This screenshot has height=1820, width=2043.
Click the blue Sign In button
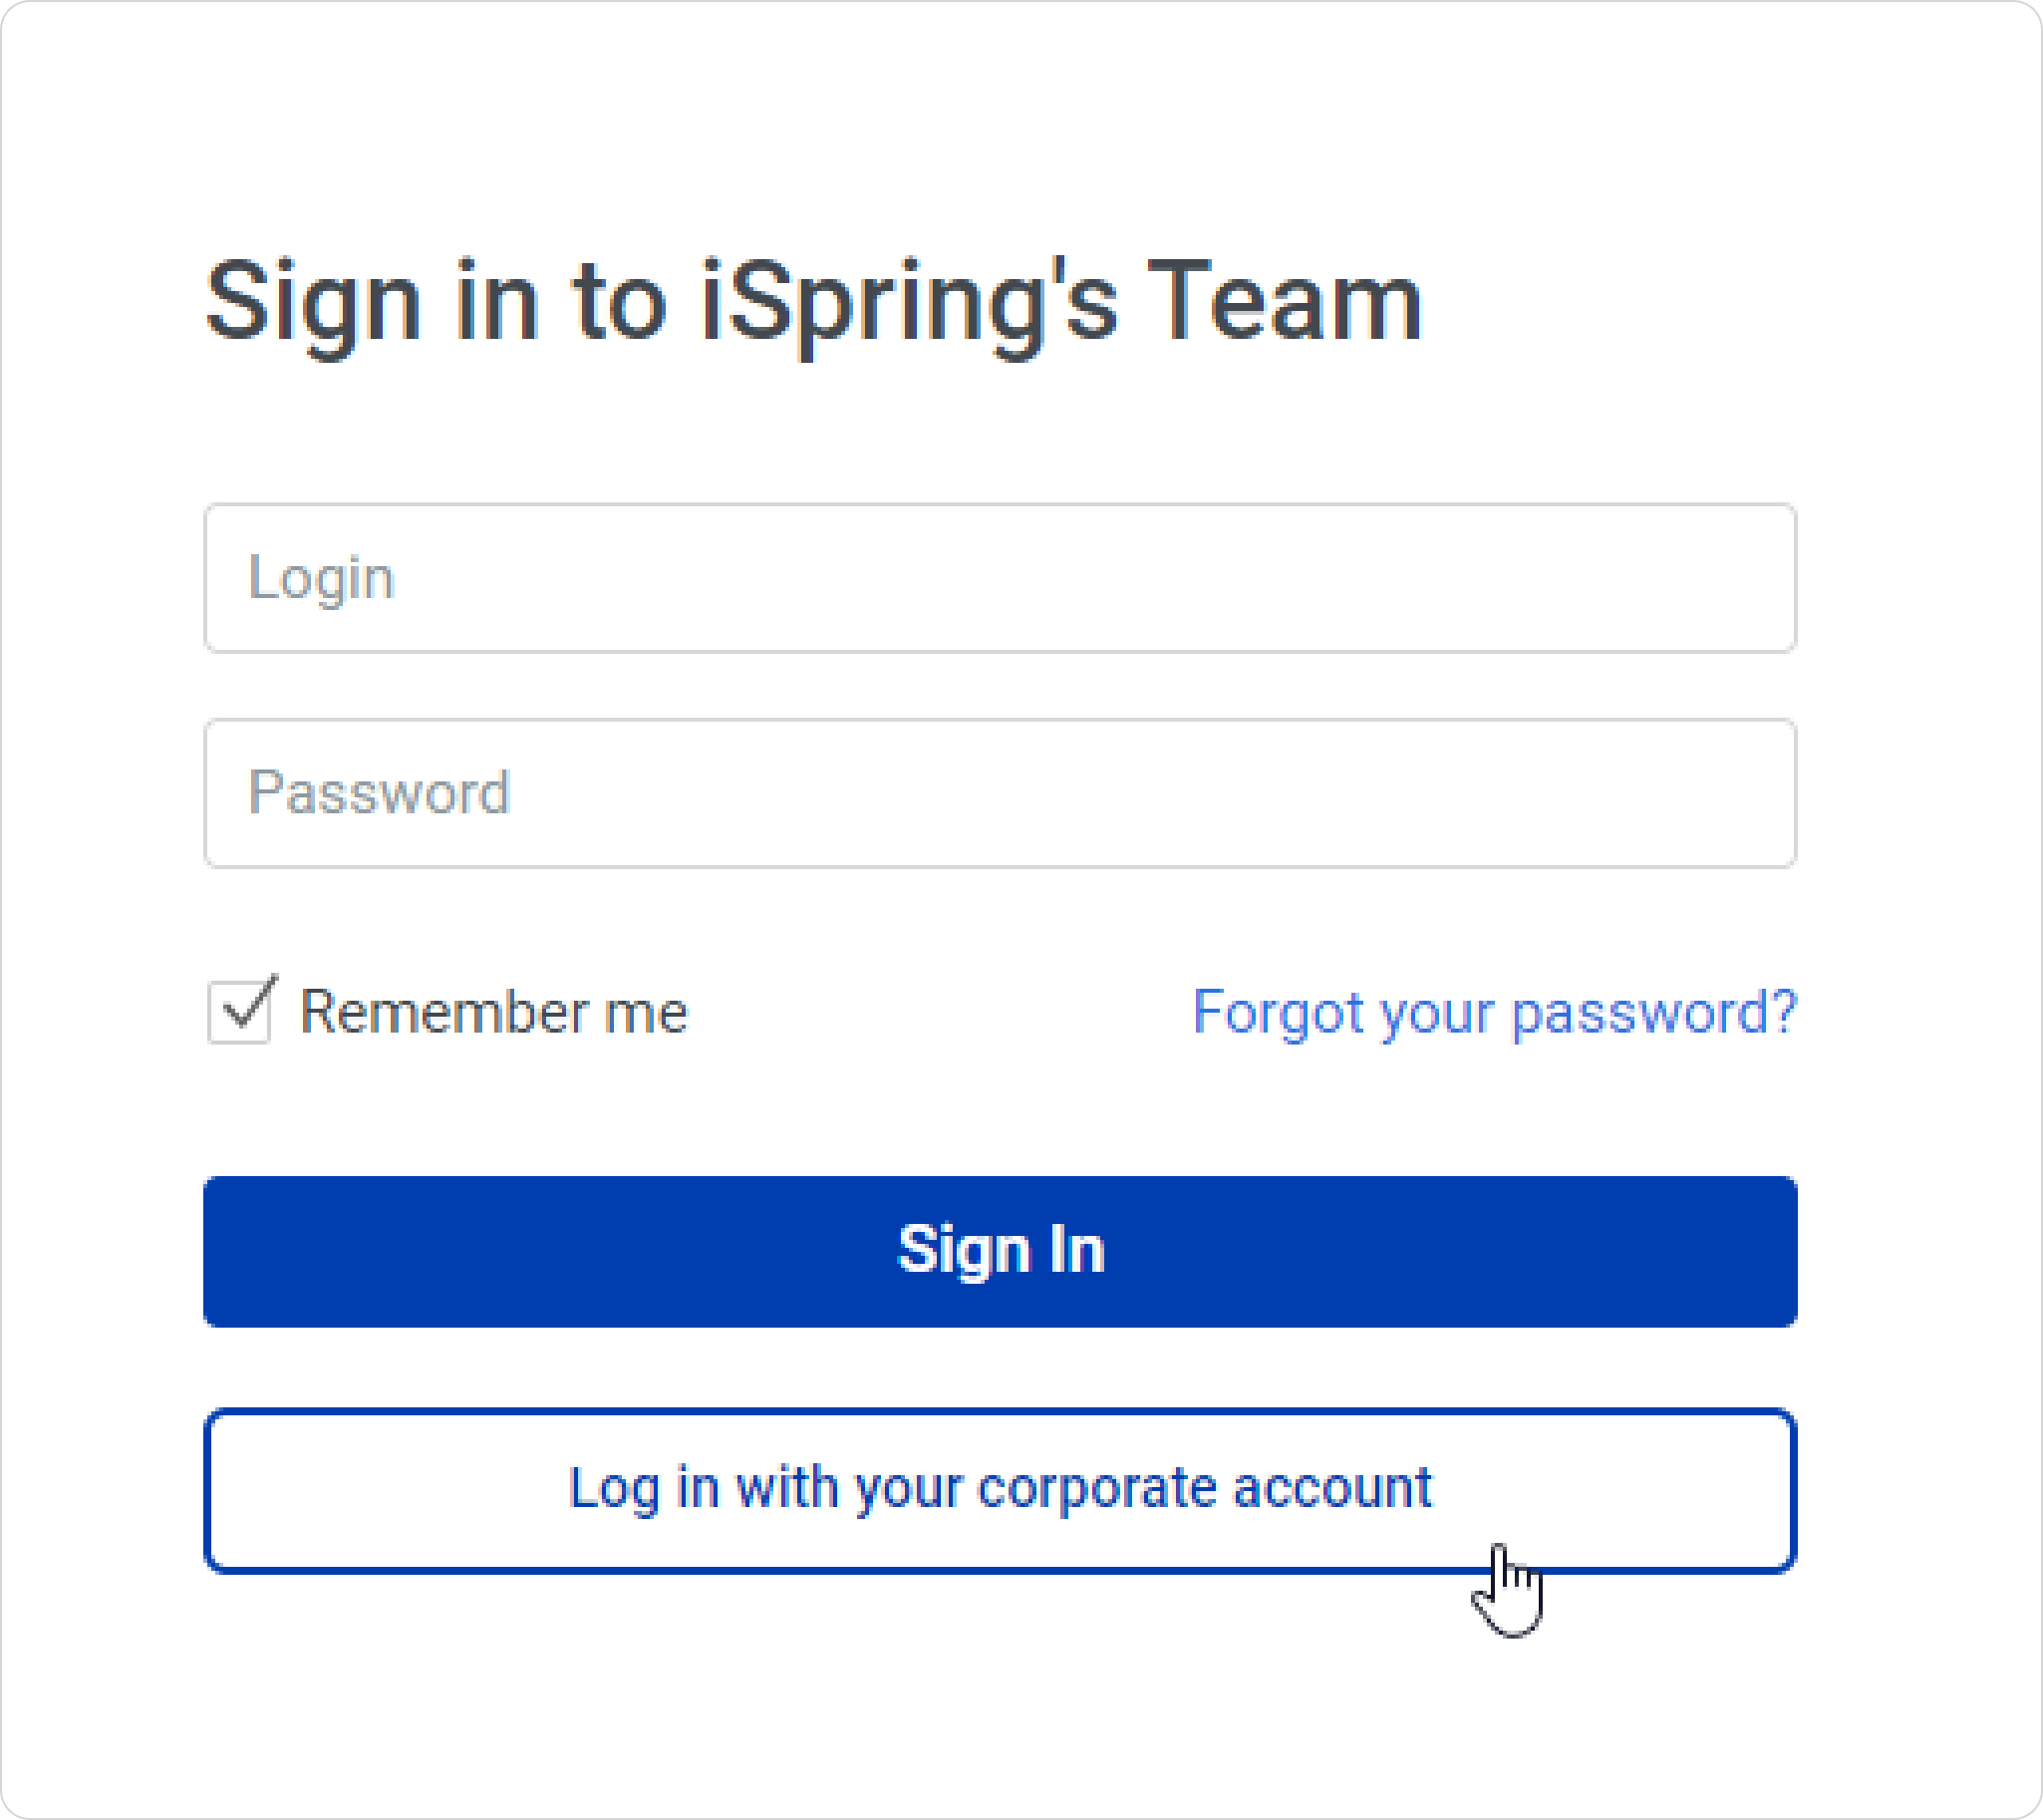(1000, 1251)
